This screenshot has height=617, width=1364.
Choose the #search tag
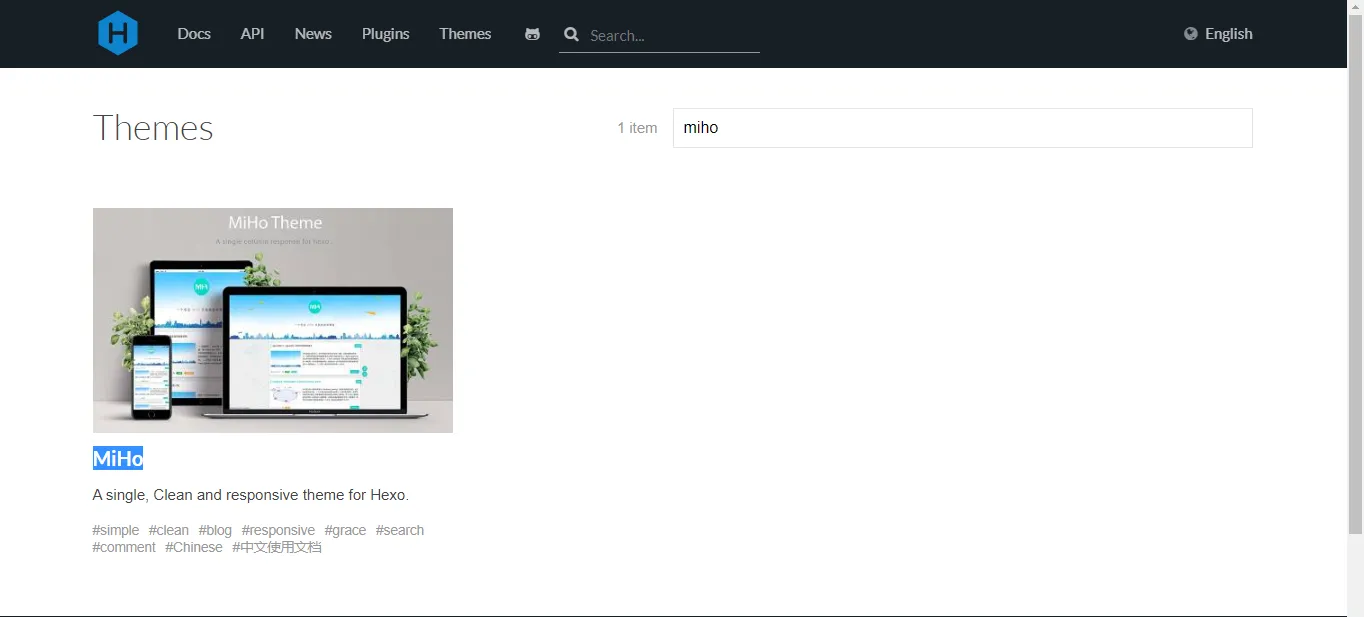point(400,530)
